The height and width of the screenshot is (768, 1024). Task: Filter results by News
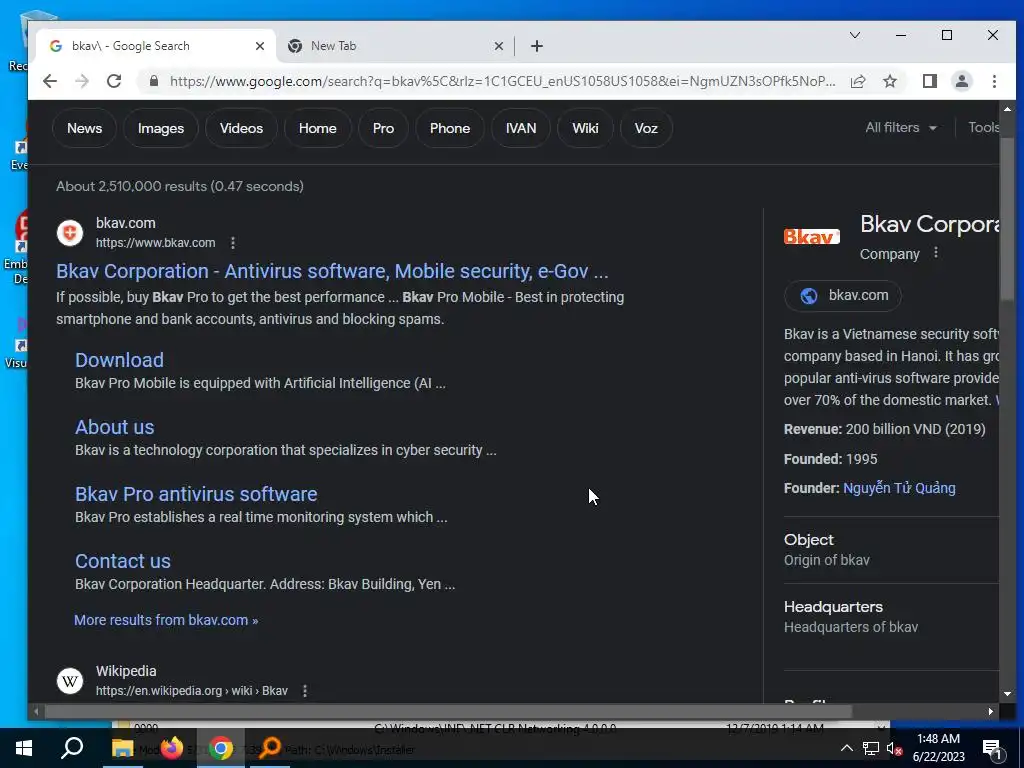(84, 128)
